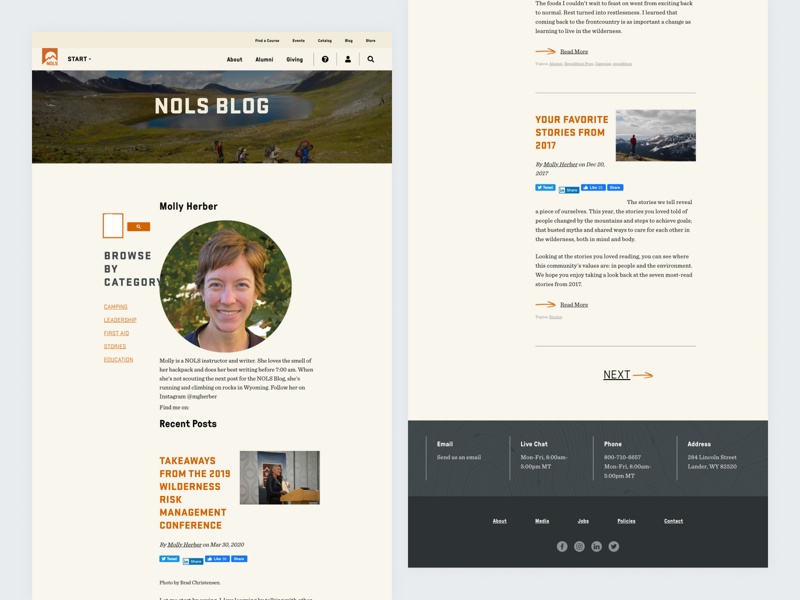Image resolution: width=800 pixels, height=600 pixels.
Task: Open the Facebook icon in the footer
Action: click(562, 546)
